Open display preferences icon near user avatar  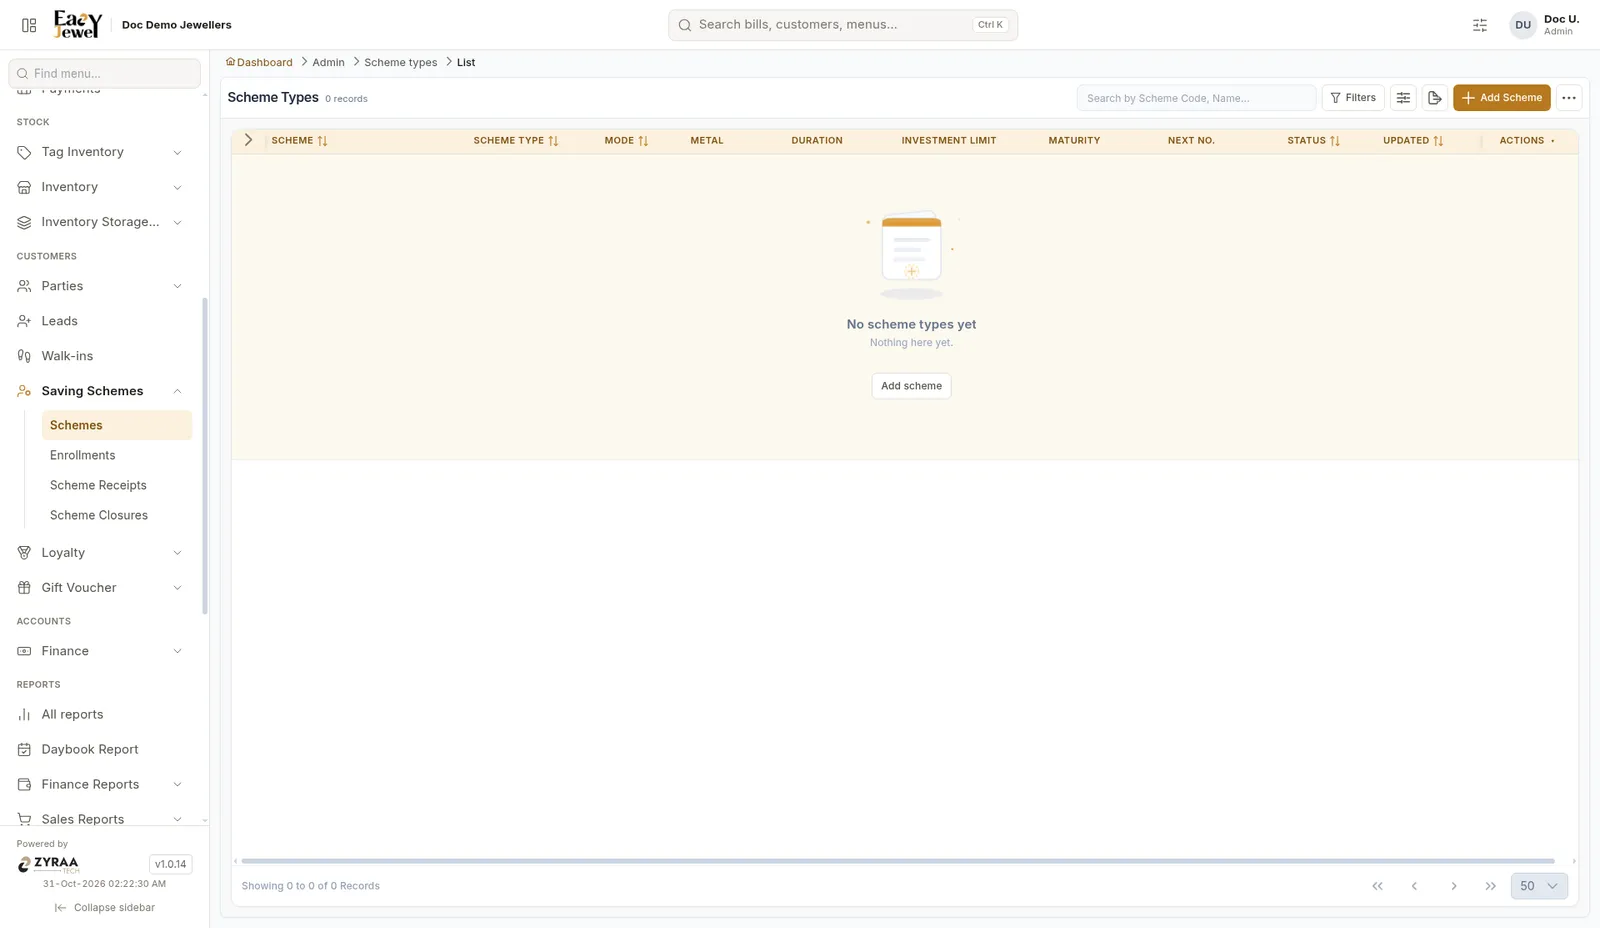click(1480, 25)
